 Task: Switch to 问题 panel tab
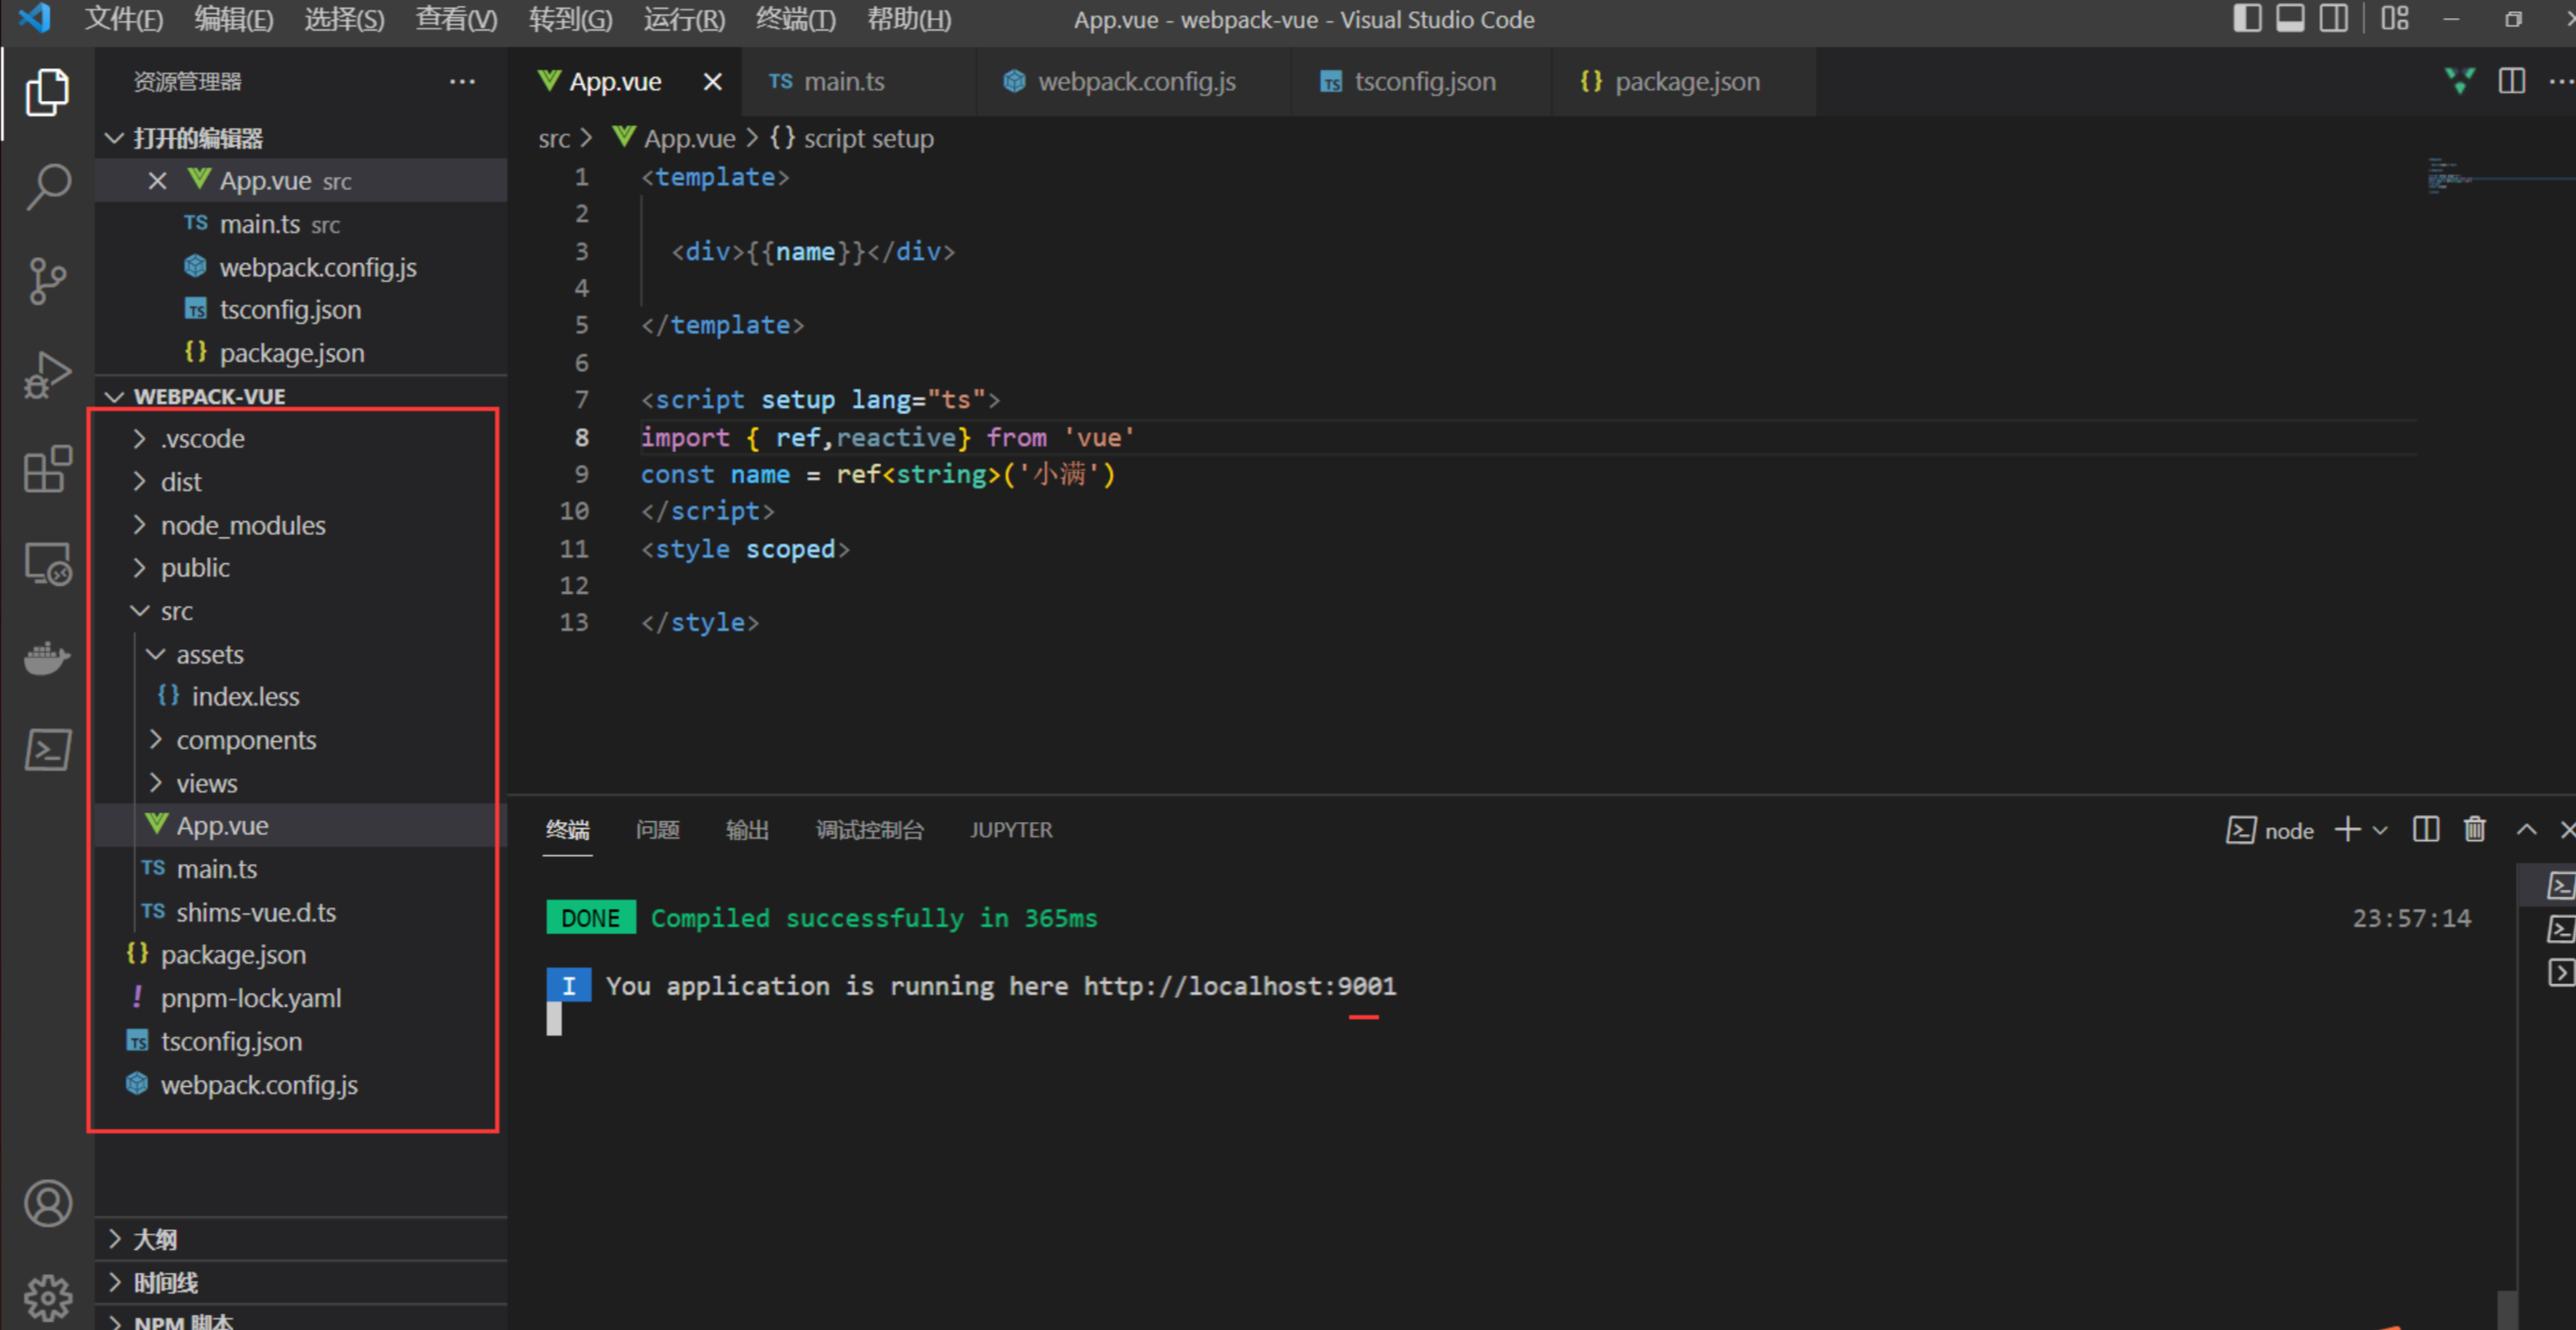(x=657, y=830)
